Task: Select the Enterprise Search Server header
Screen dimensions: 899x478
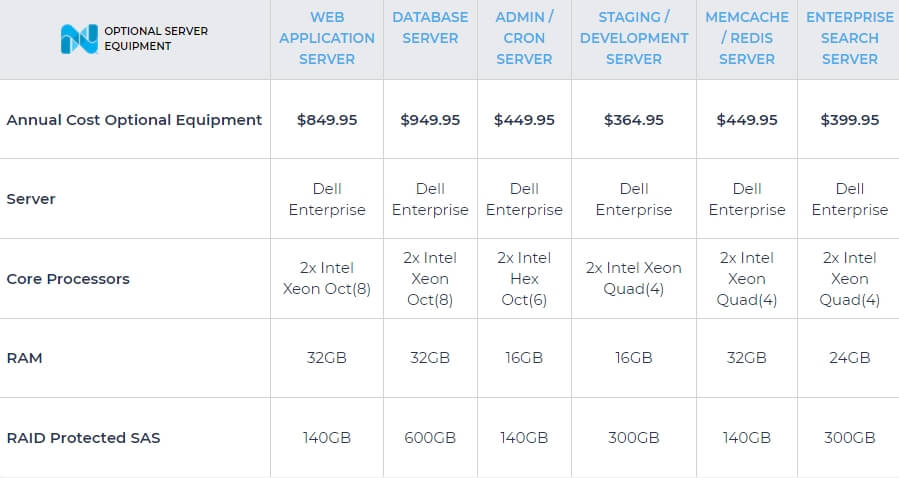Action: pos(850,38)
